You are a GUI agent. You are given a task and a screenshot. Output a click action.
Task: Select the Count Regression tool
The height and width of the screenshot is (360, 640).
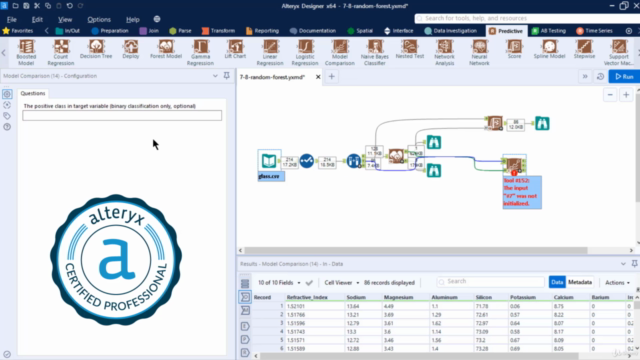pyautogui.click(x=61, y=52)
